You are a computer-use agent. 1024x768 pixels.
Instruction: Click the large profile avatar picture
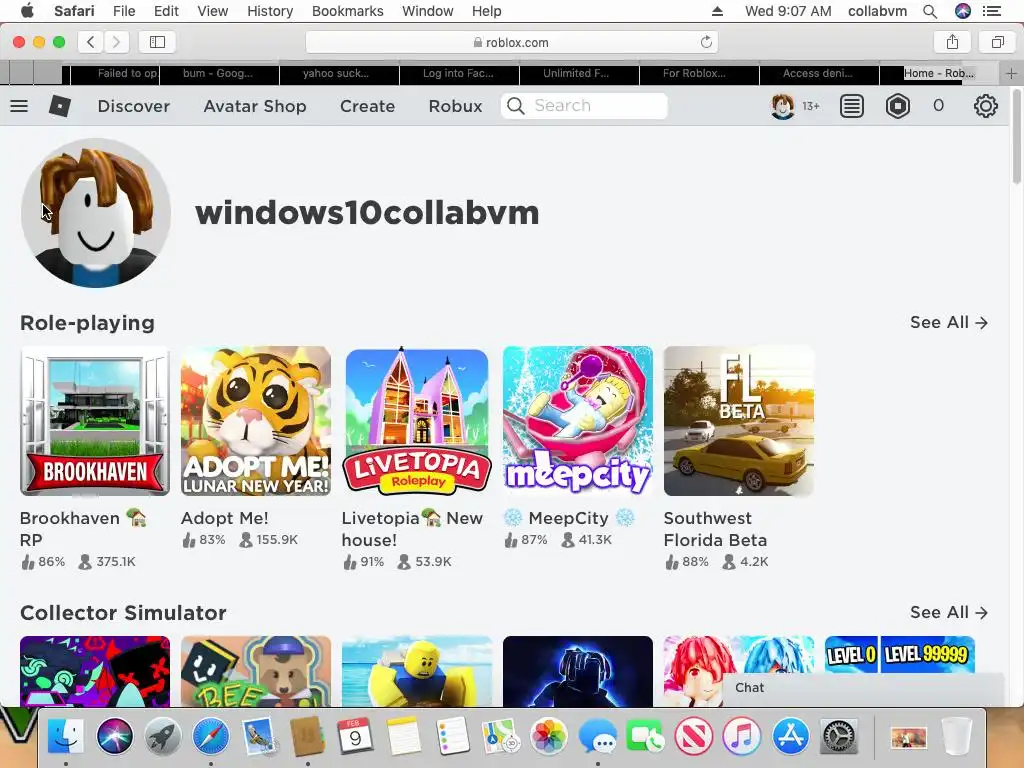tap(96, 213)
